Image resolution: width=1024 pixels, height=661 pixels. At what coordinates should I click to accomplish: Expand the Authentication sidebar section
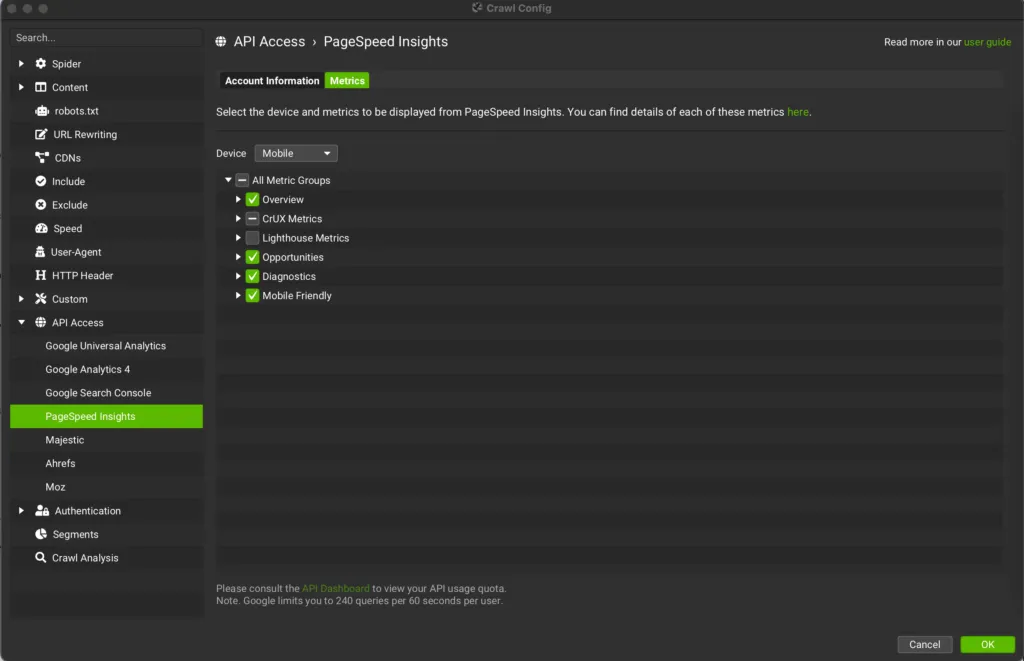pyautogui.click(x=21, y=510)
